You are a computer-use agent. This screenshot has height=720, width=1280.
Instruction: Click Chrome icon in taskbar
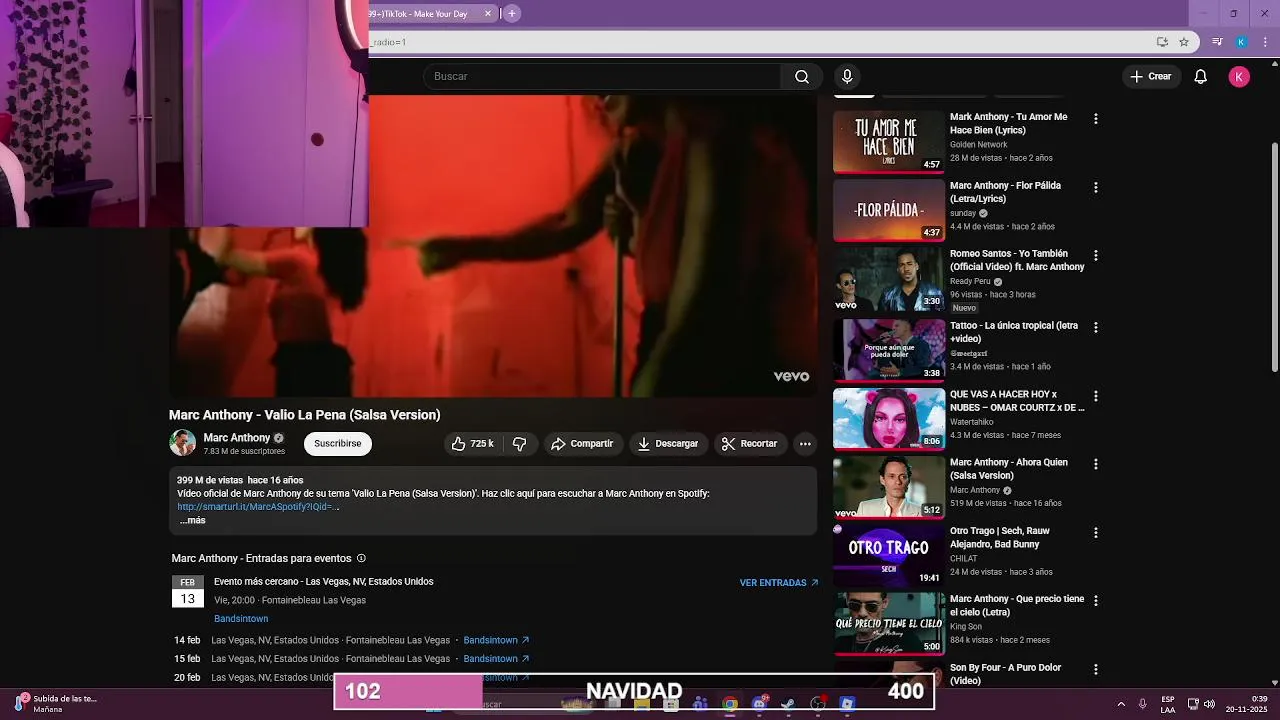pos(730,704)
